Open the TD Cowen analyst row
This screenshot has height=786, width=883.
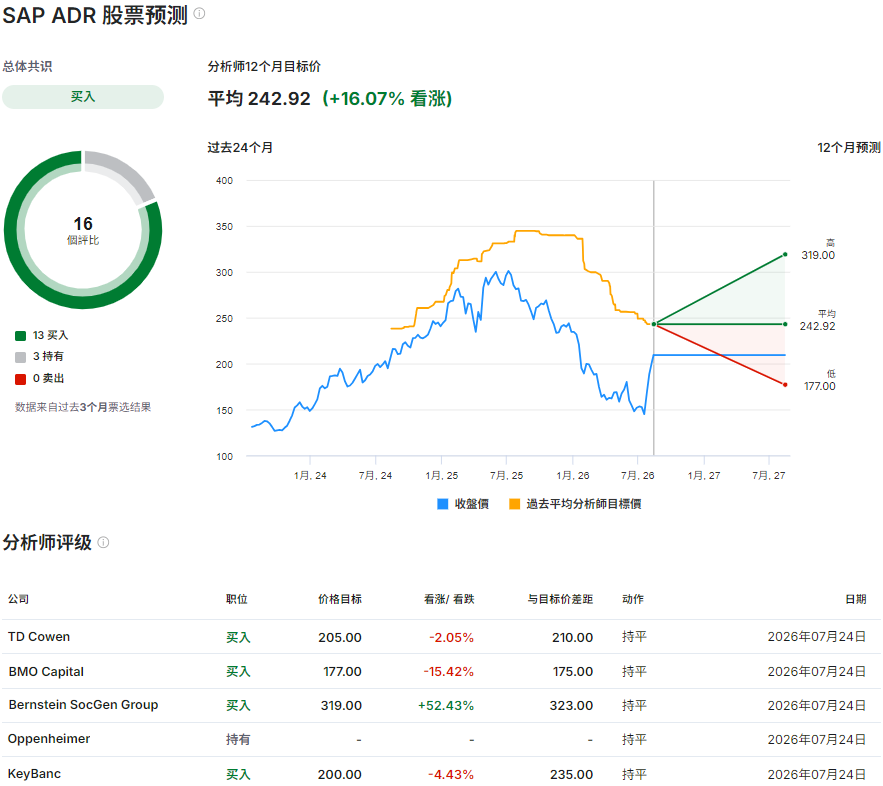pyautogui.click(x=442, y=637)
